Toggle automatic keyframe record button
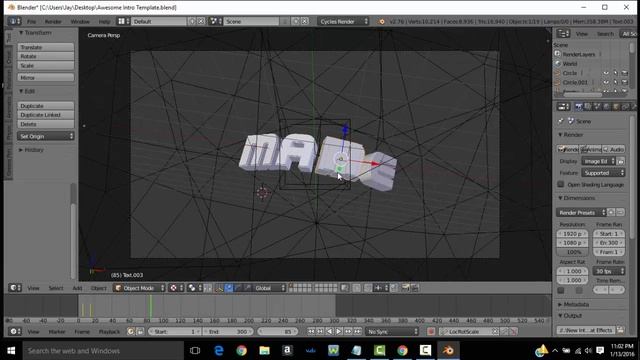640x360 pixels. (431, 331)
